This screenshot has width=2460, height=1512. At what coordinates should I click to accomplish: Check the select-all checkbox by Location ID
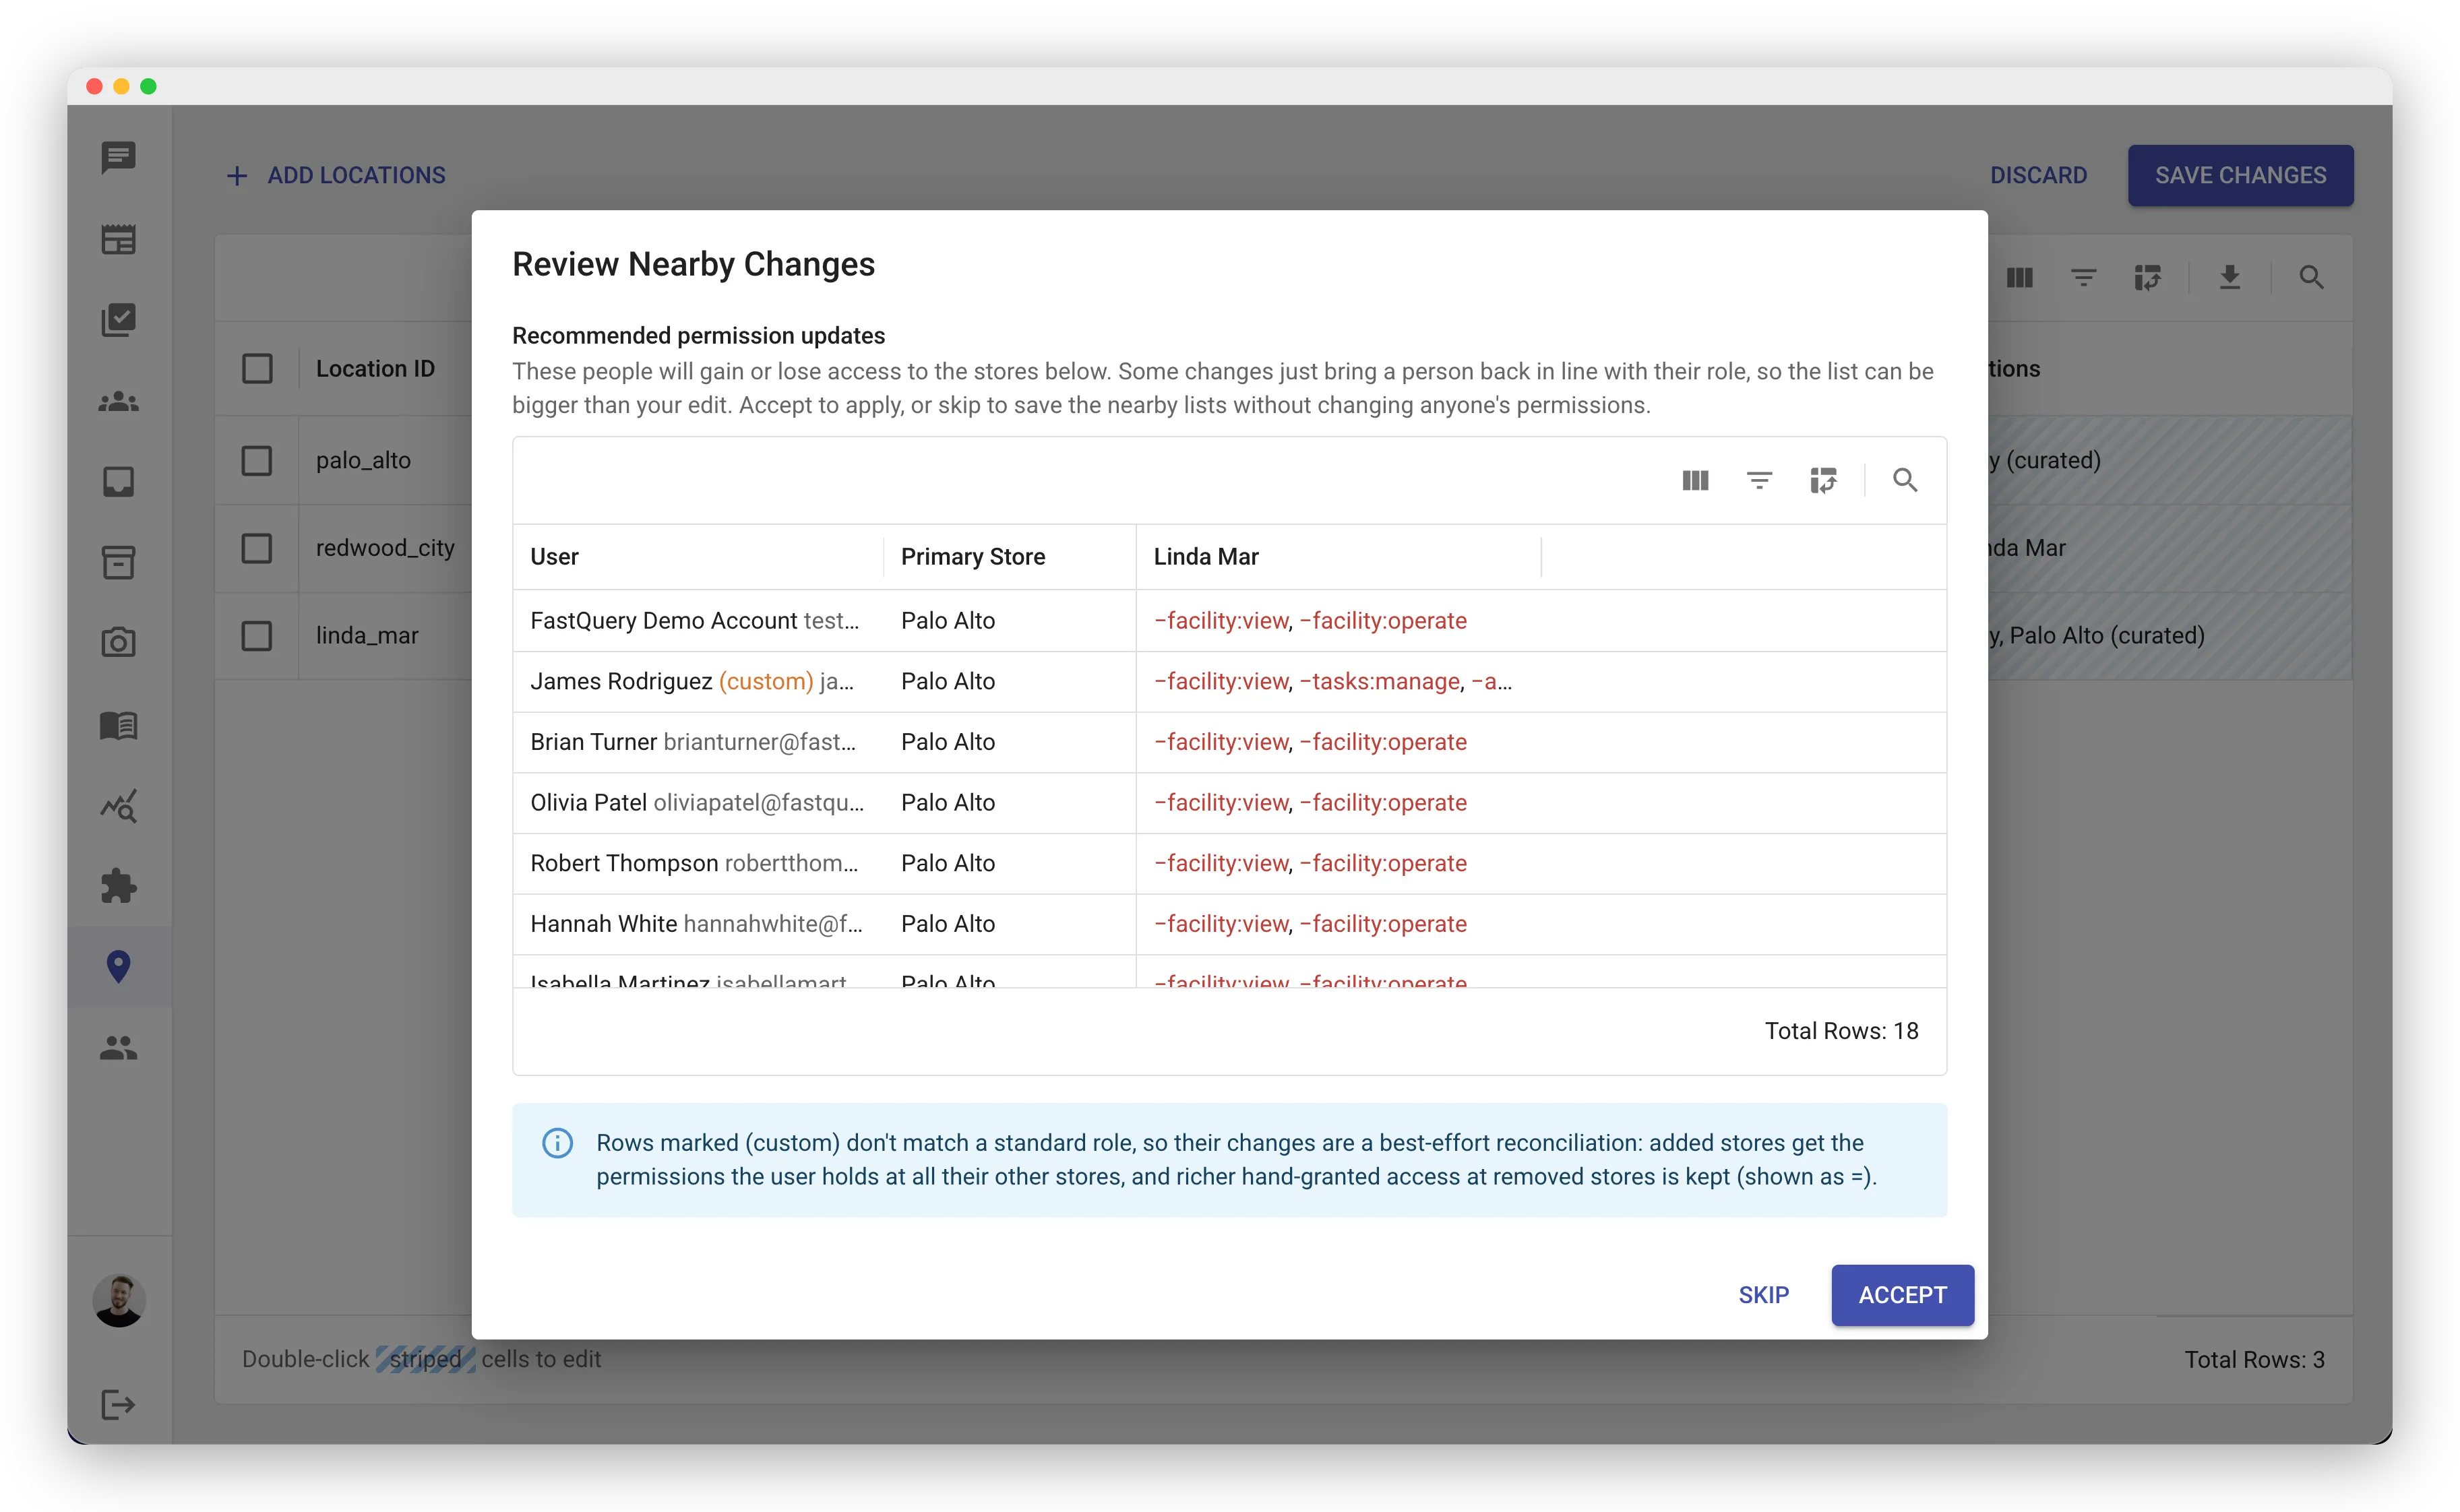[257, 369]
